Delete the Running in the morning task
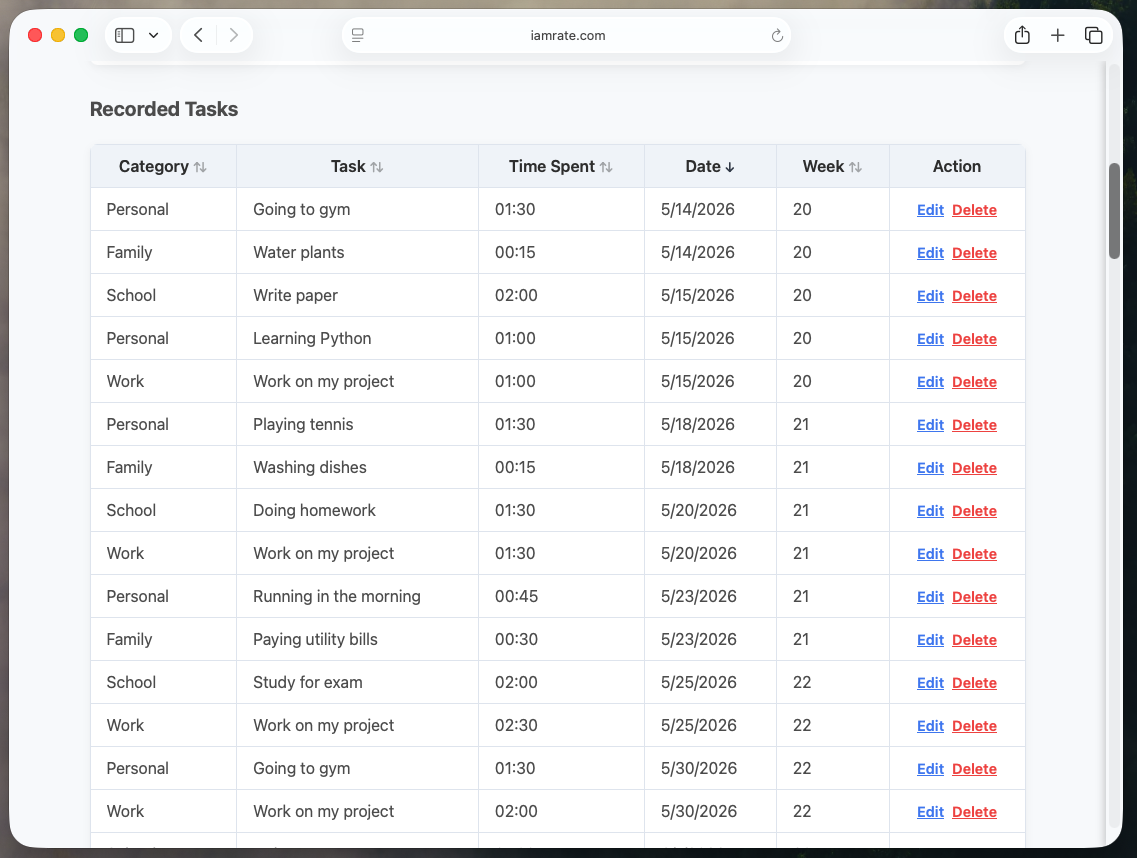The width and height of the screenshot is (1137, 858). point(974,597)
